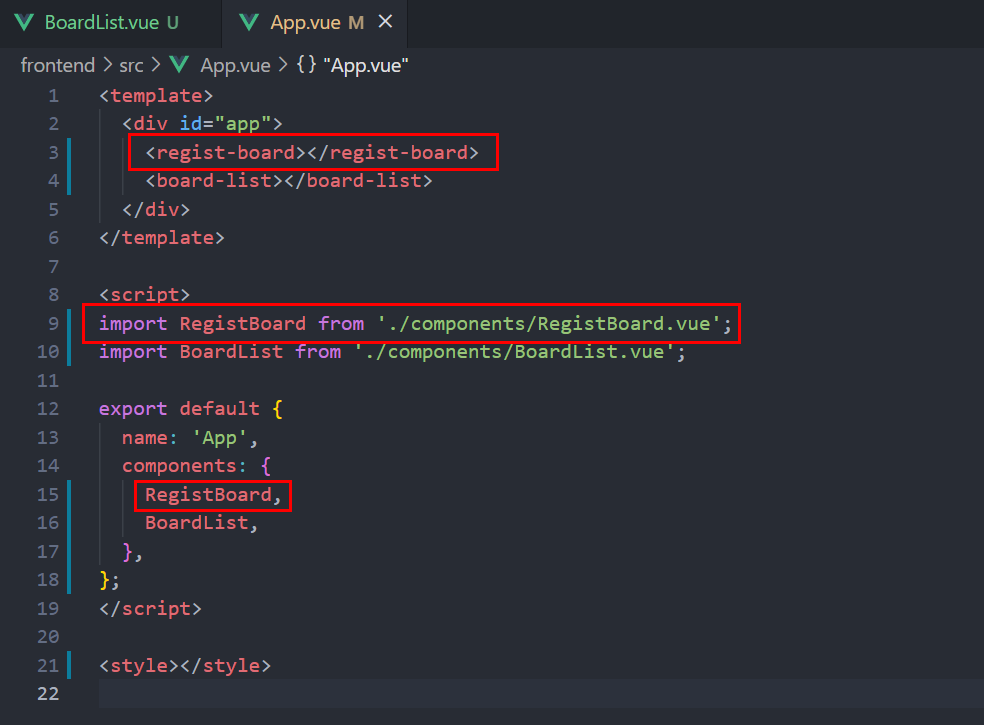Click 'export default' on line 12
This screenshot has width=984, height=725.
pos(179,409)
